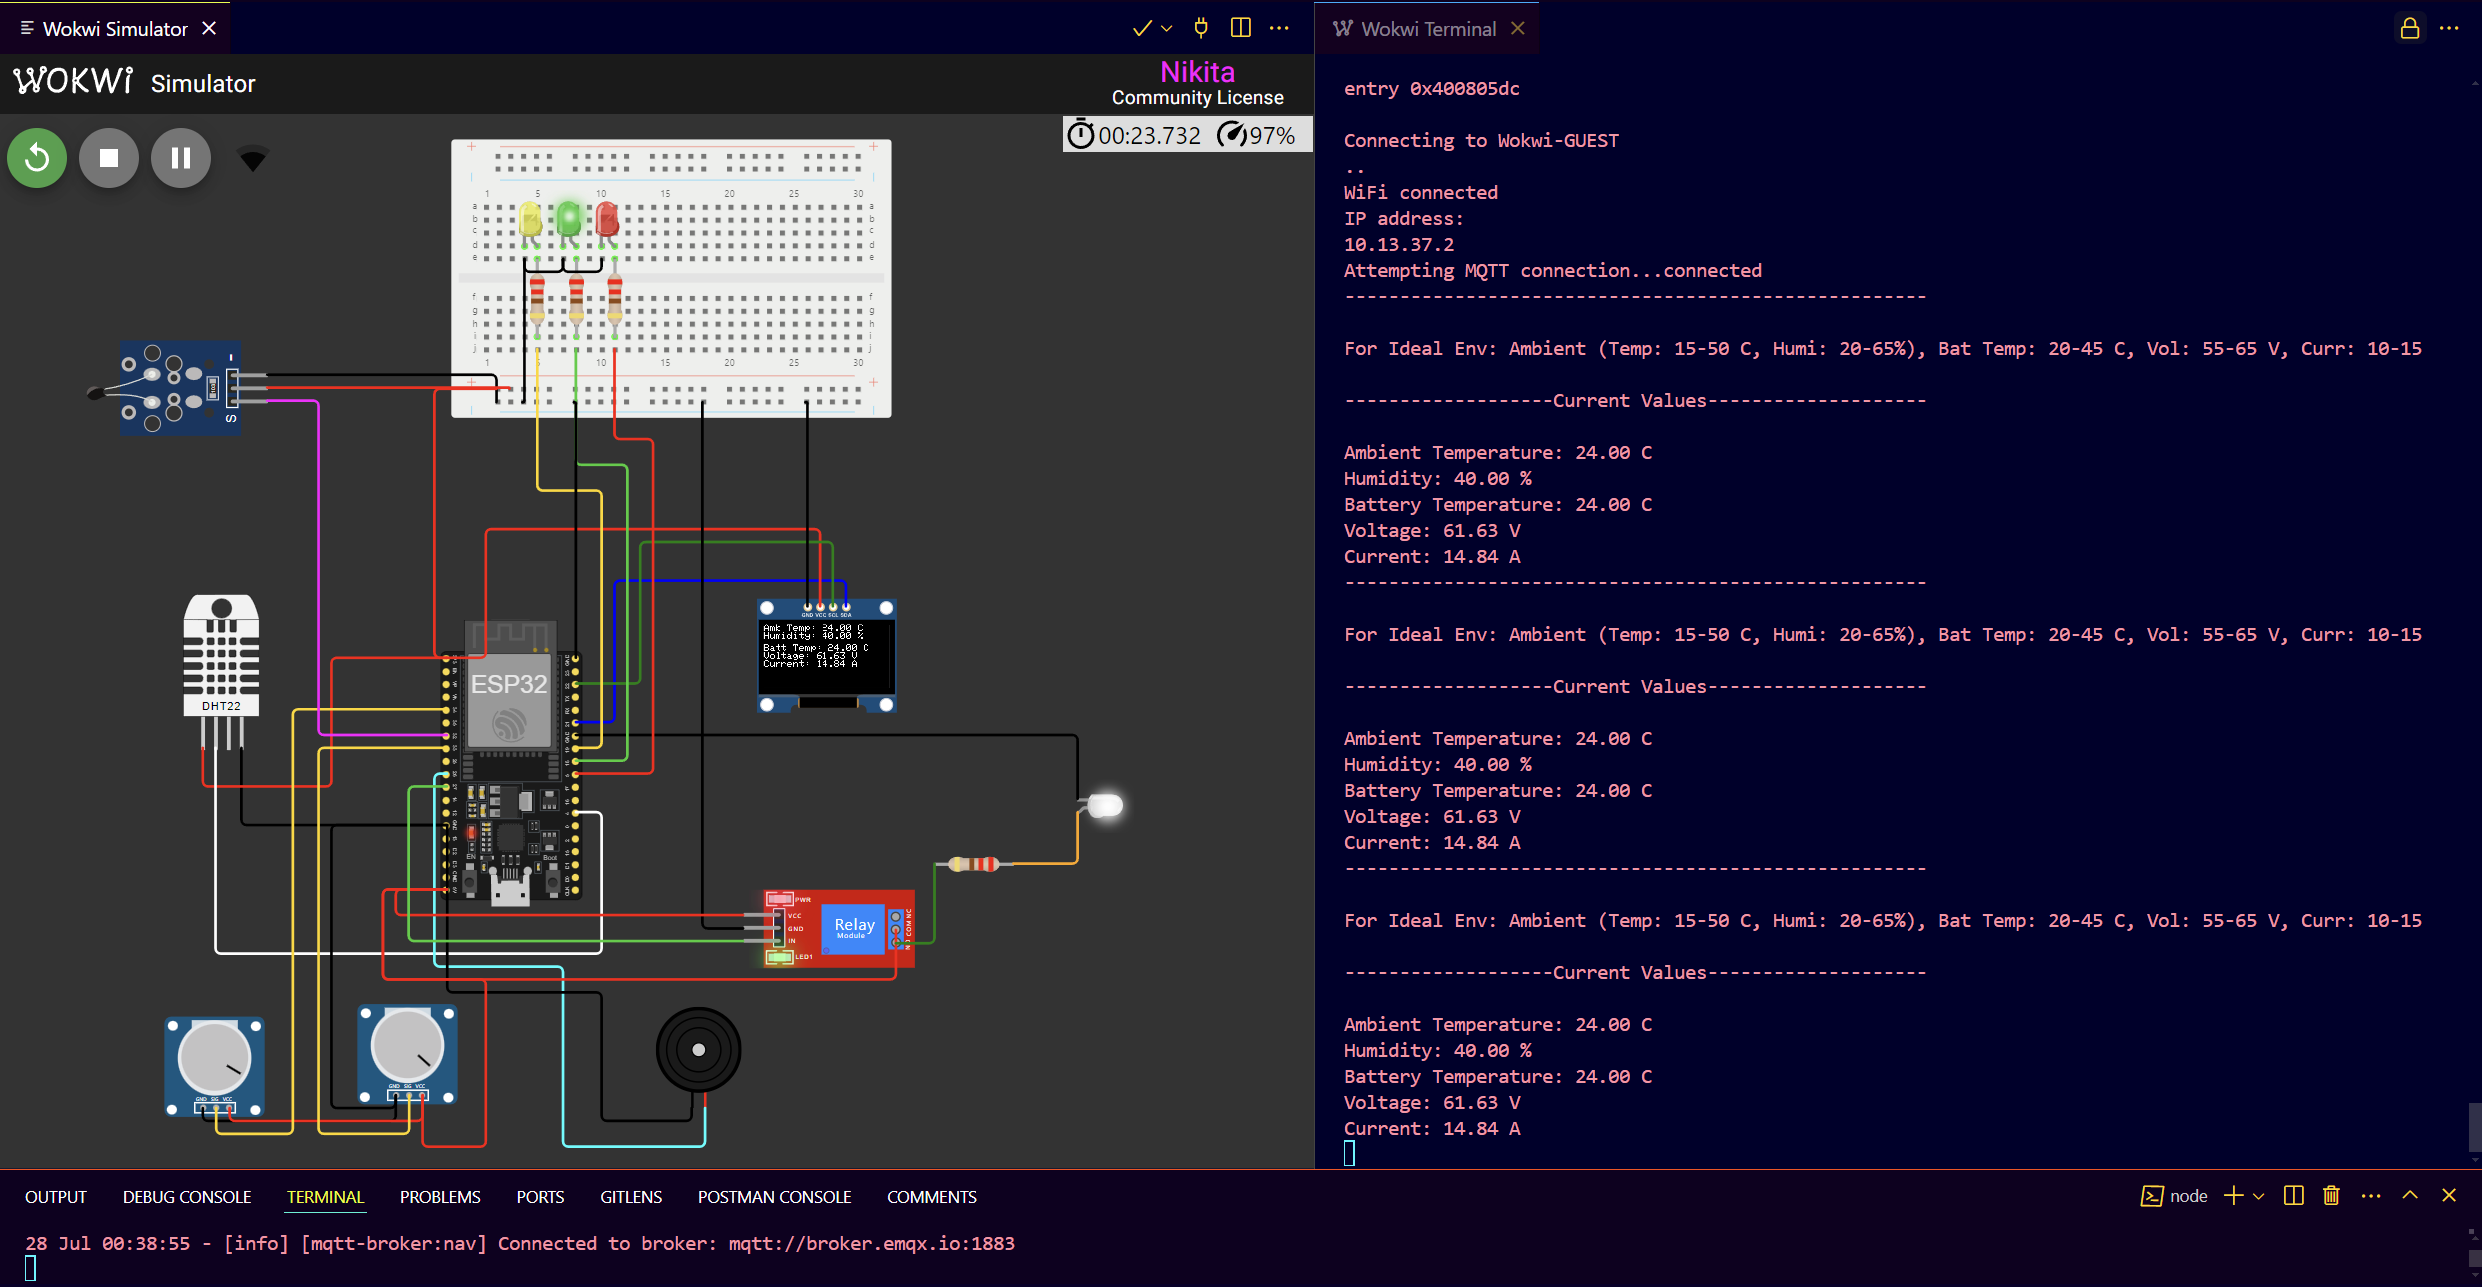Click the left potentiometer knob
2482x1287 pixels.
point(214,1058)
